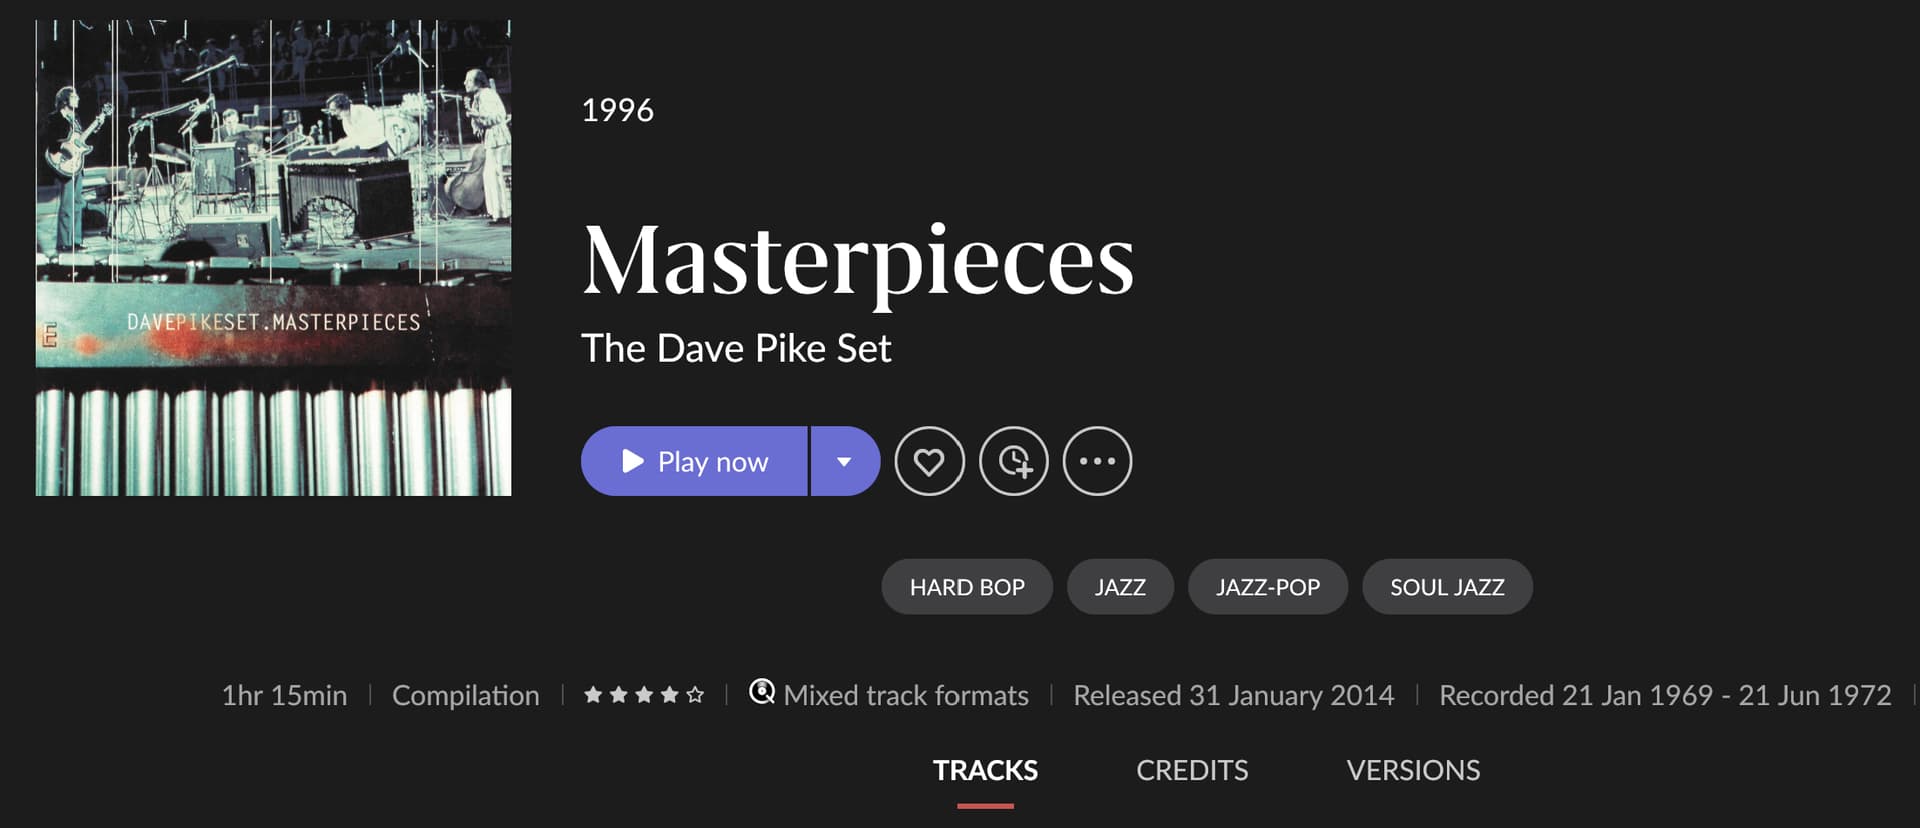
Task: Click the Play now button
Action: click(x=694, y=461)
